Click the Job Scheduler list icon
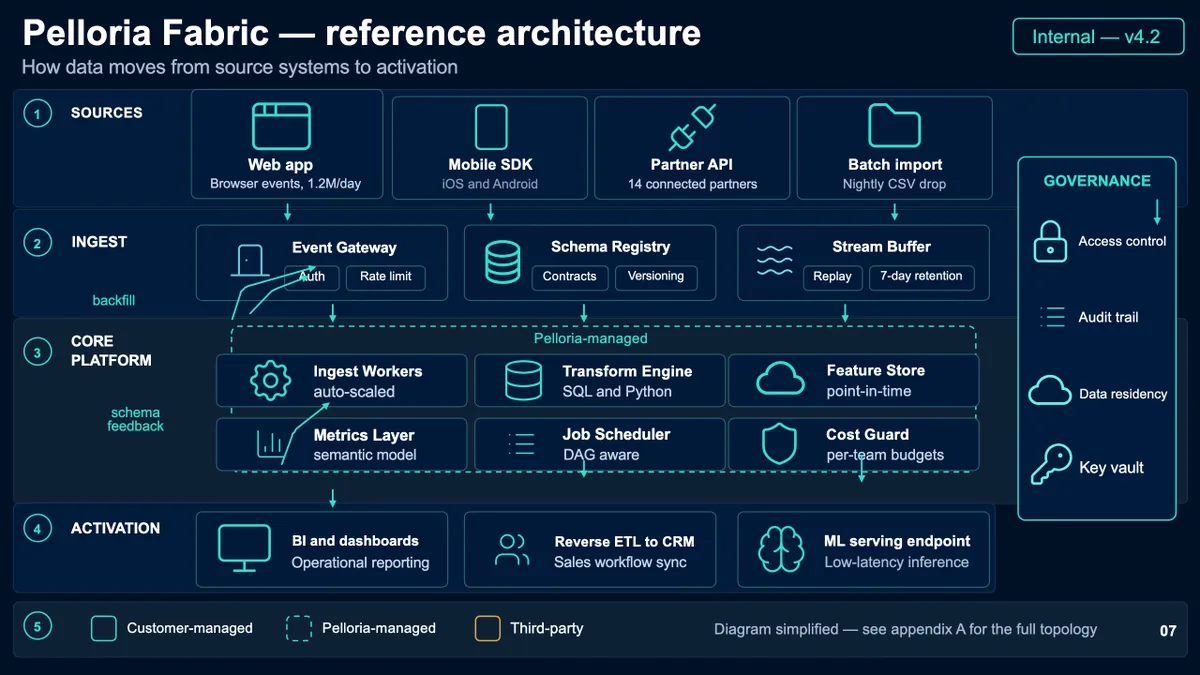1200x675 pixels. tap(522, 444)
